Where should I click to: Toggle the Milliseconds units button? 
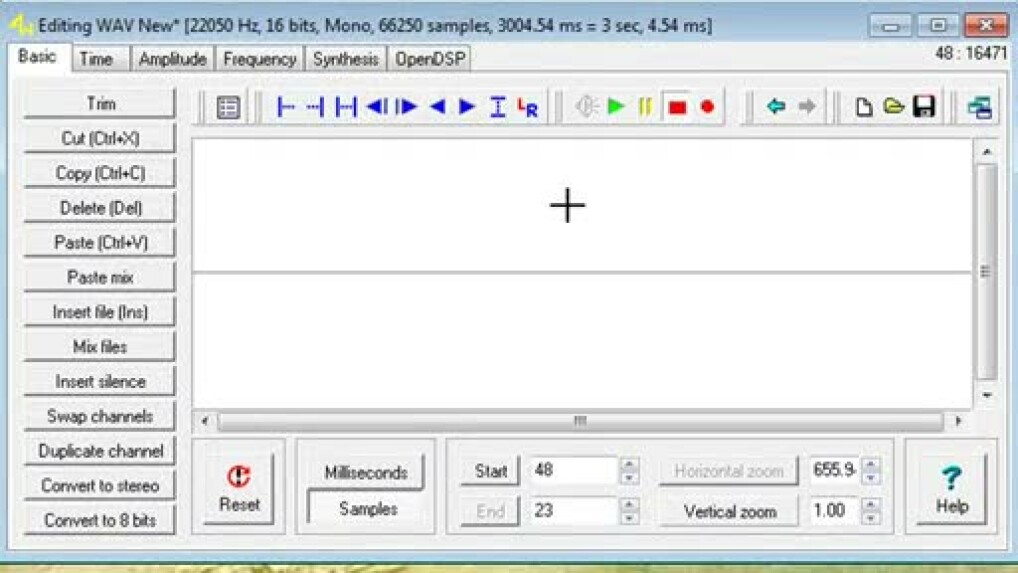[366, 472]
